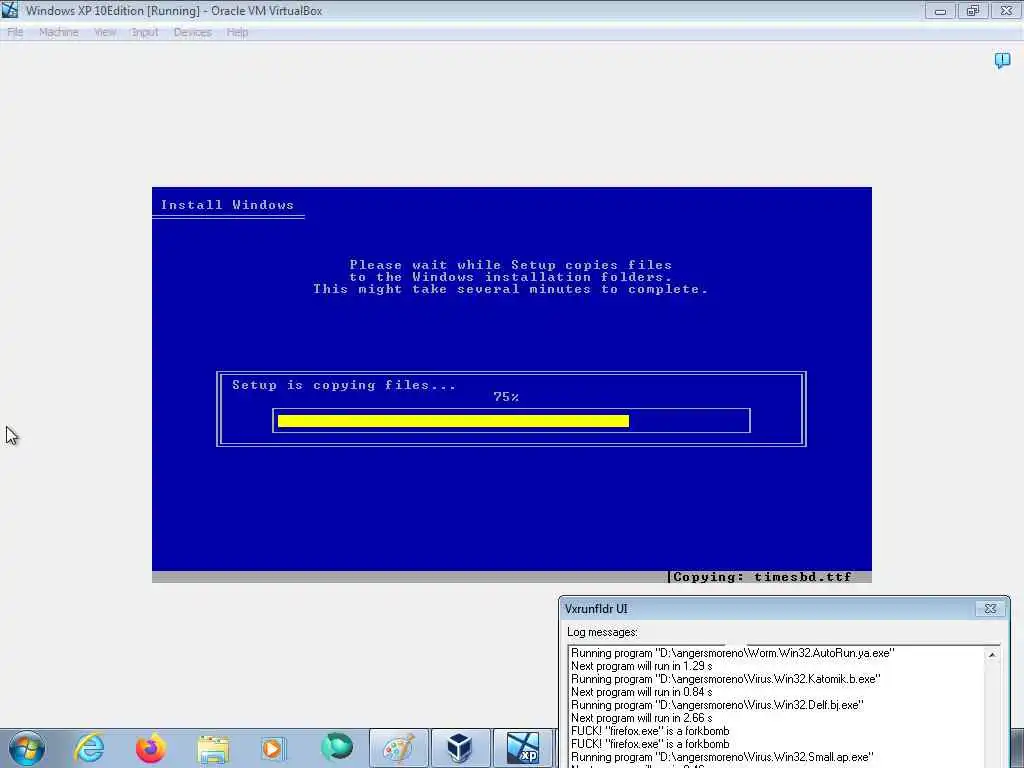The height and width of the screenshot is (768, 1024).
Task: Select log line with Virus.Win32.Small.ap.exe
Action: (x=722, y=758)
